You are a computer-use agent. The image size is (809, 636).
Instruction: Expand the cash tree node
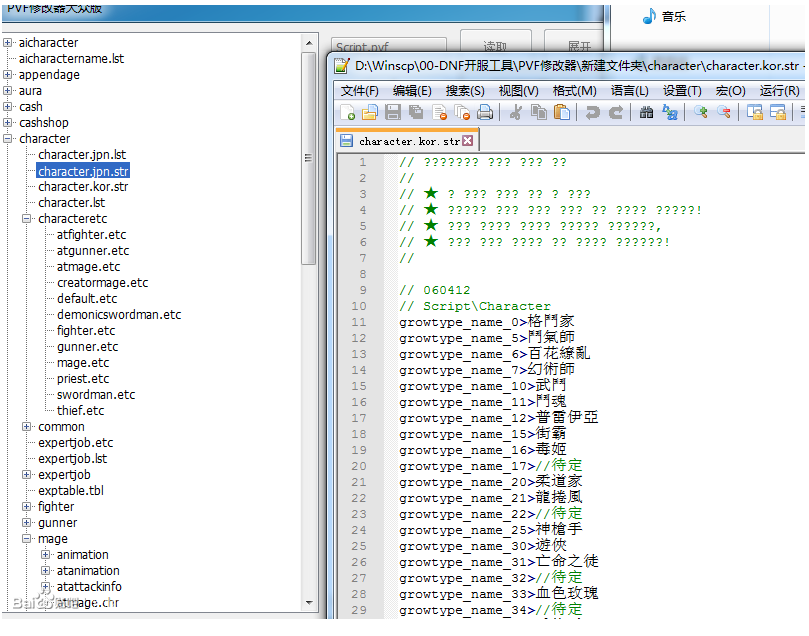coord(7,106)
